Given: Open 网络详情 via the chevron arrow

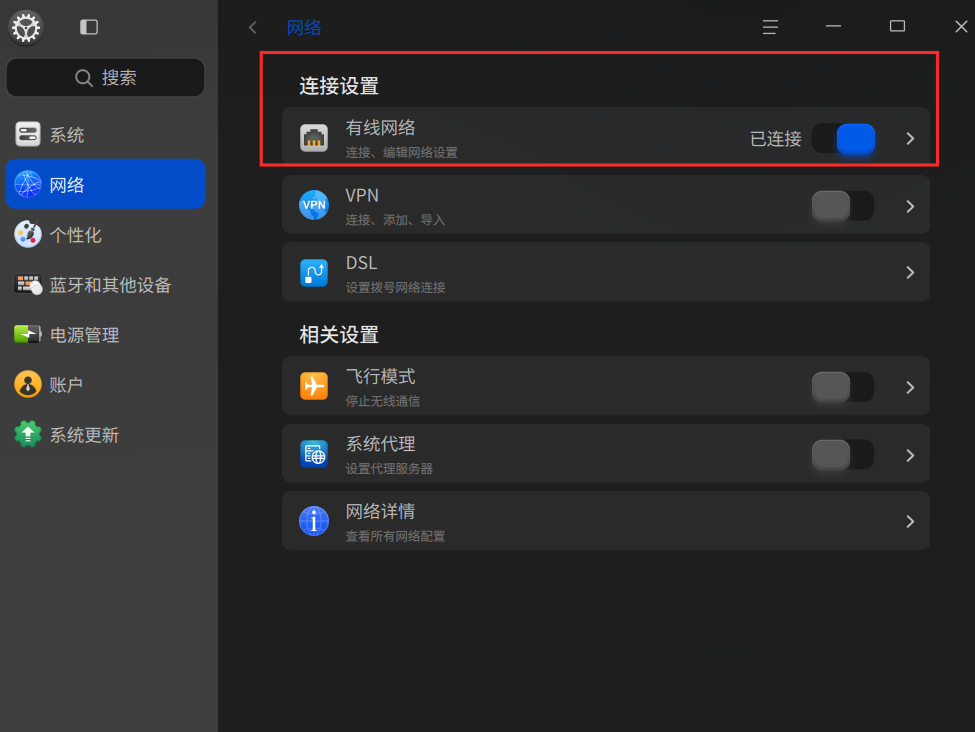Looking at the screenshot, I should (x=910, y=521).
